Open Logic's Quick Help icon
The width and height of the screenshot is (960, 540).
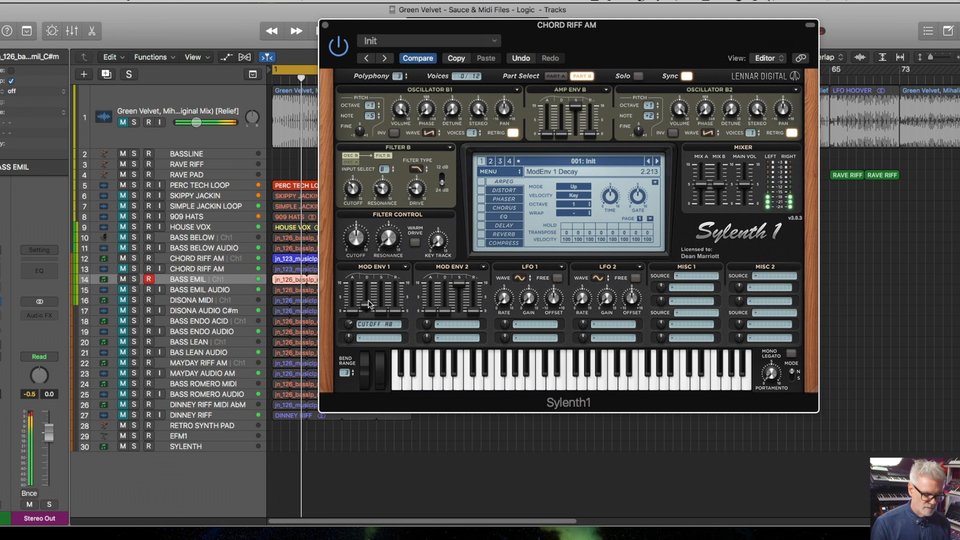coord(7,31)
